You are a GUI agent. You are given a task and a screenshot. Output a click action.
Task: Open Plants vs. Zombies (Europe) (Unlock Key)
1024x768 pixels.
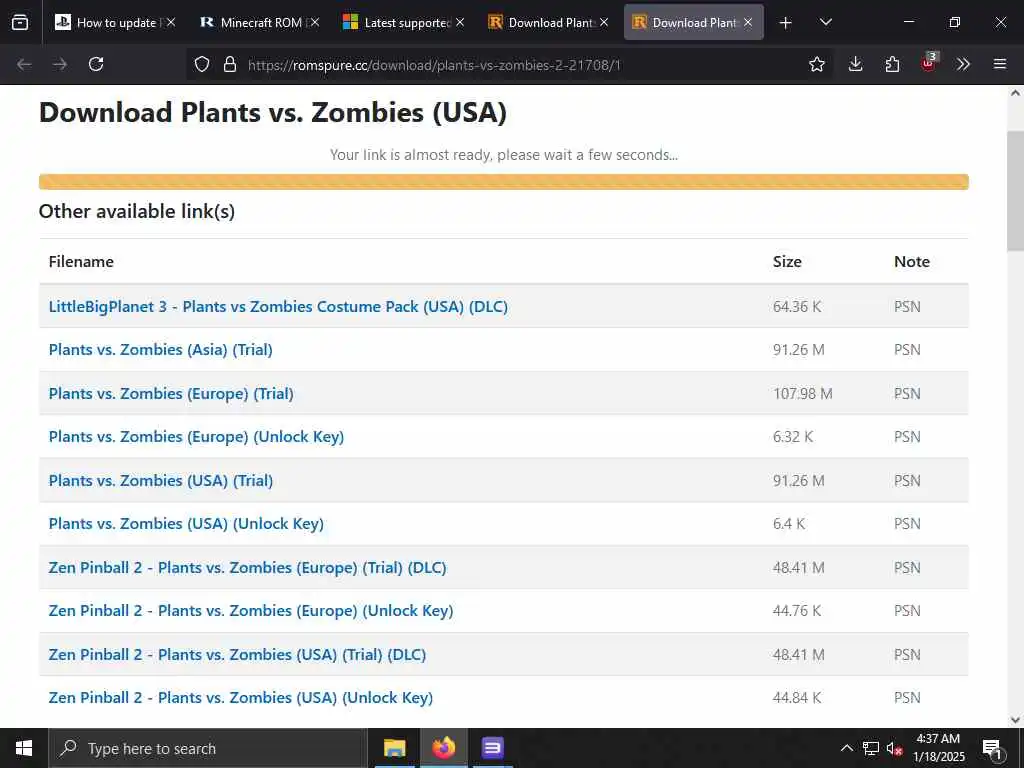(196, 436)
